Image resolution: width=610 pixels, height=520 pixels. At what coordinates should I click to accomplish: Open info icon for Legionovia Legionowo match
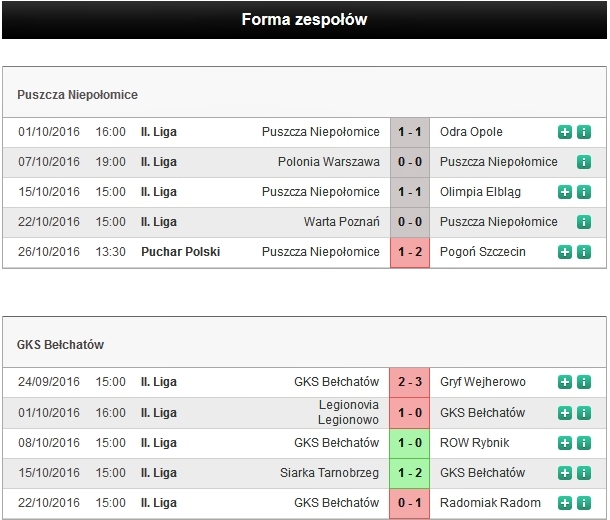(584, 413)
